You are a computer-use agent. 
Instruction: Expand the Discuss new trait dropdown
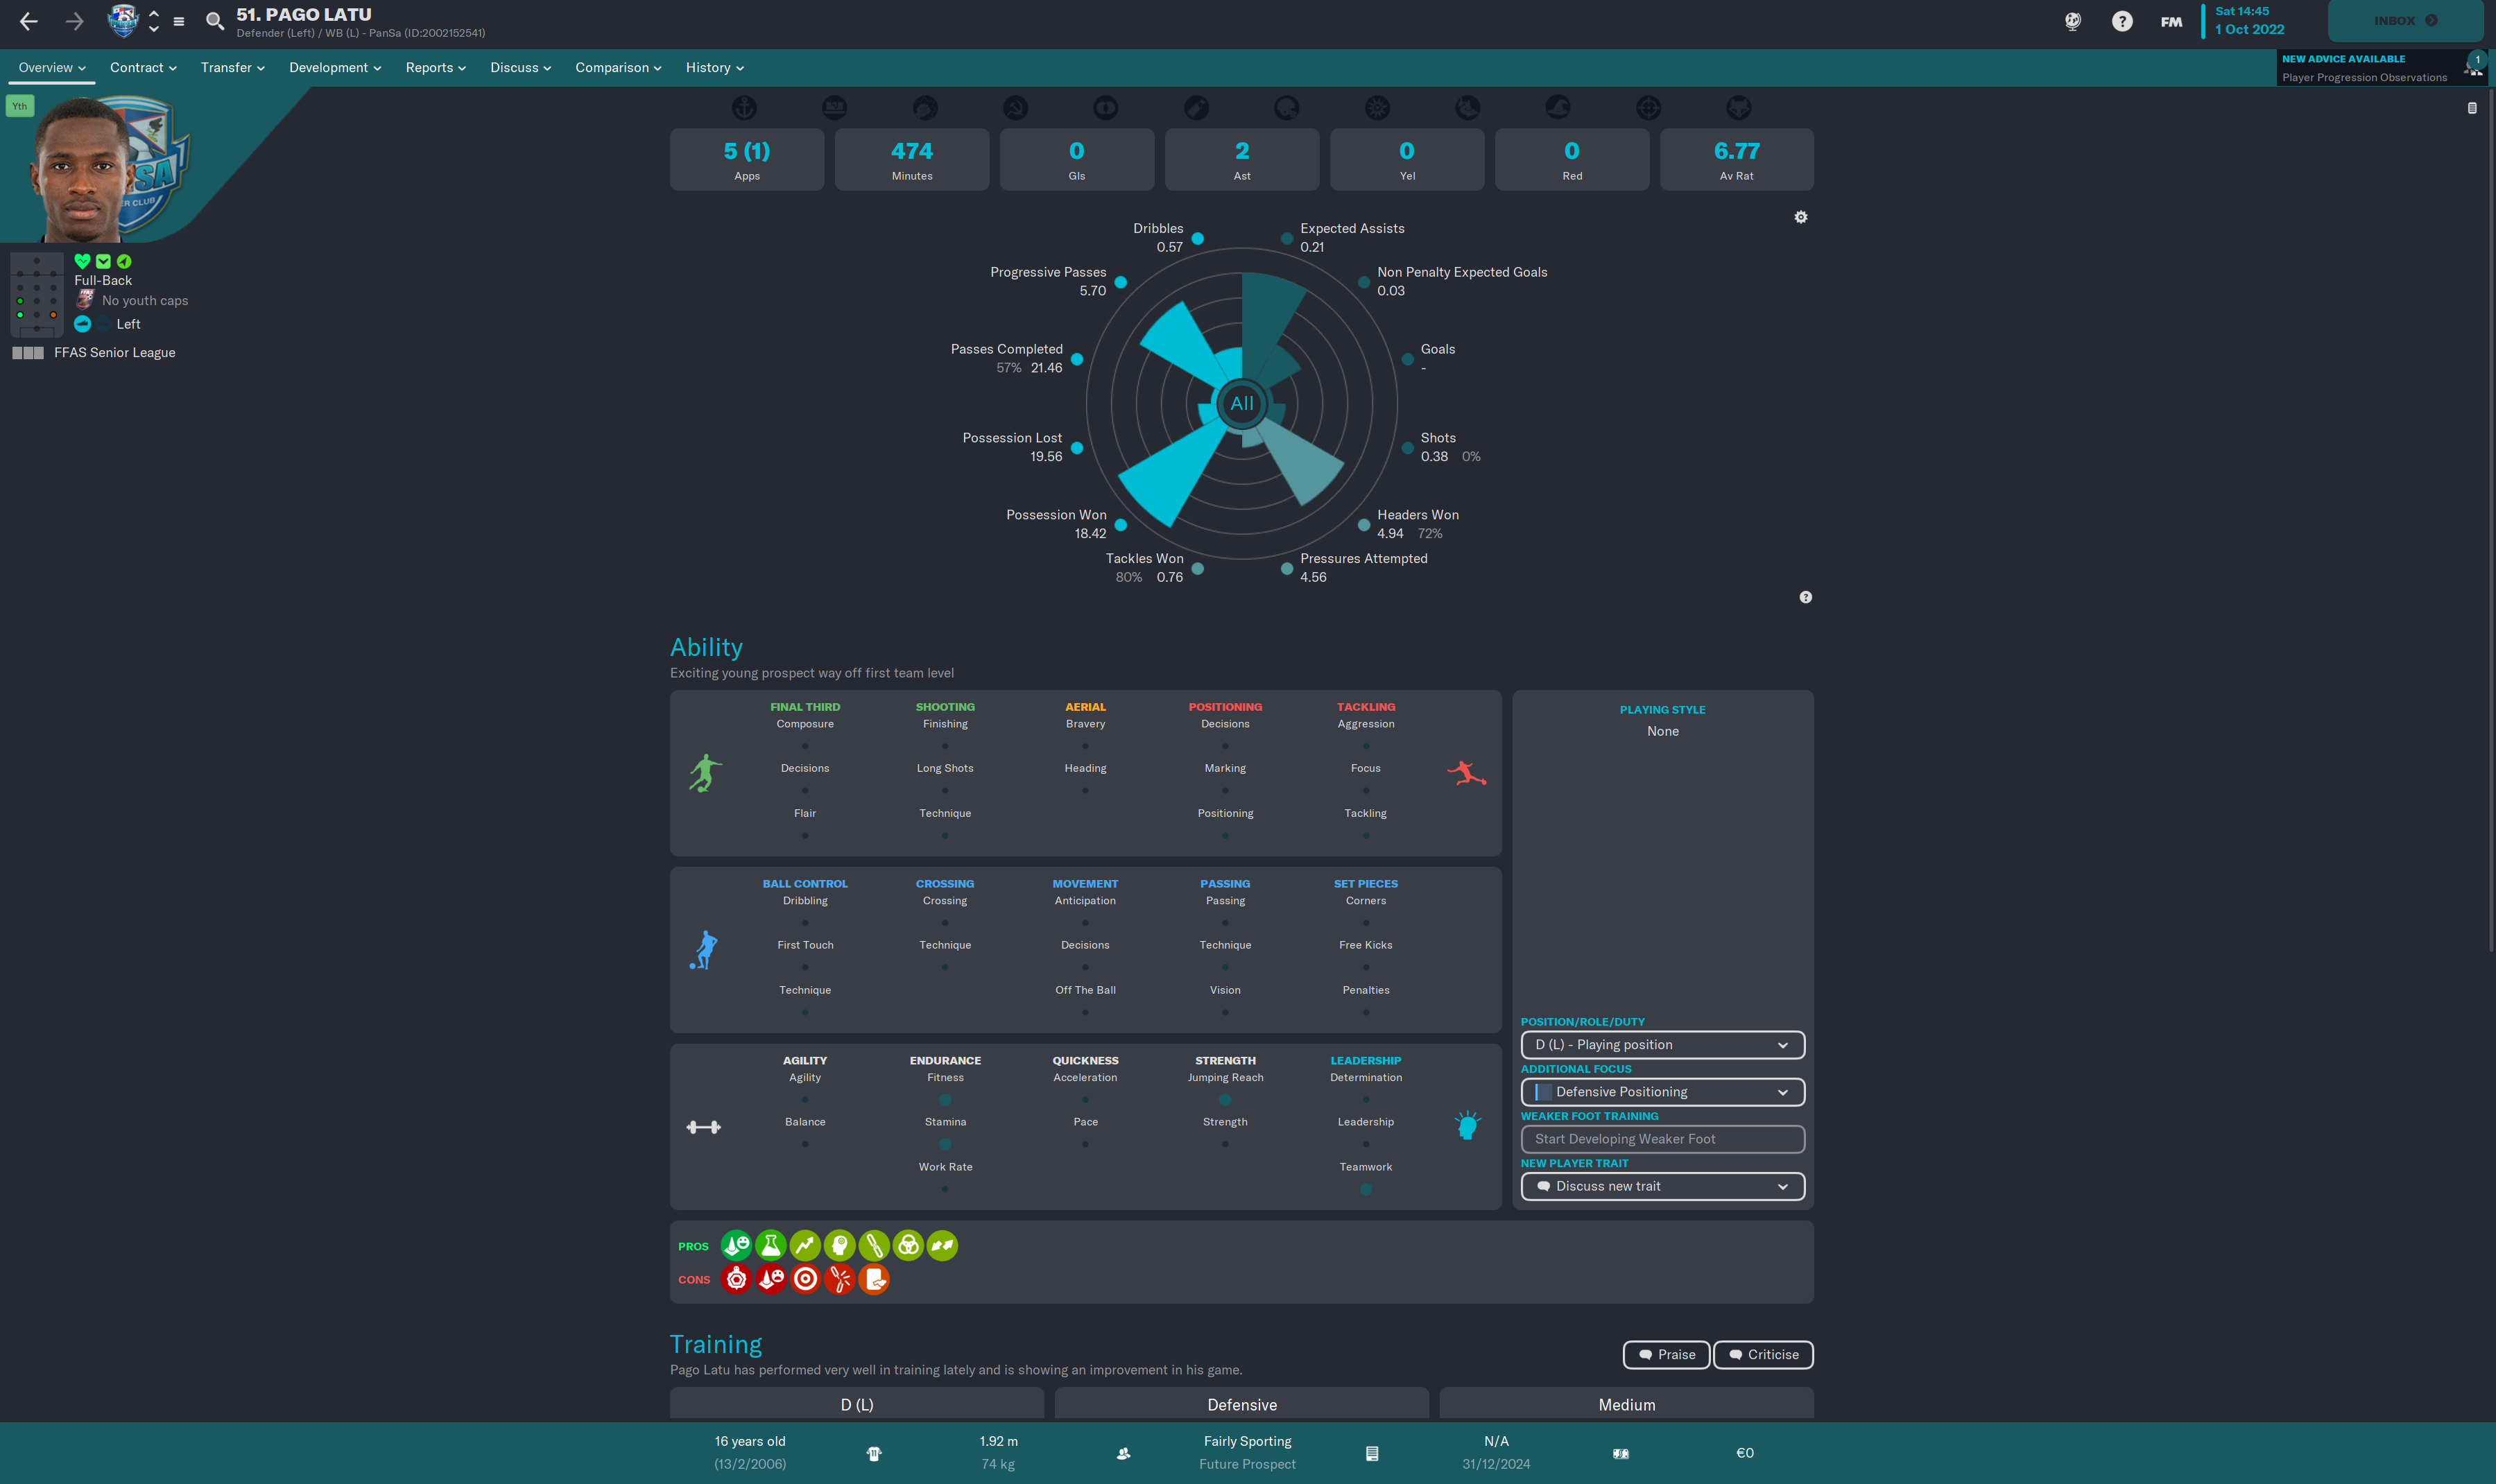[1662, 1186]
